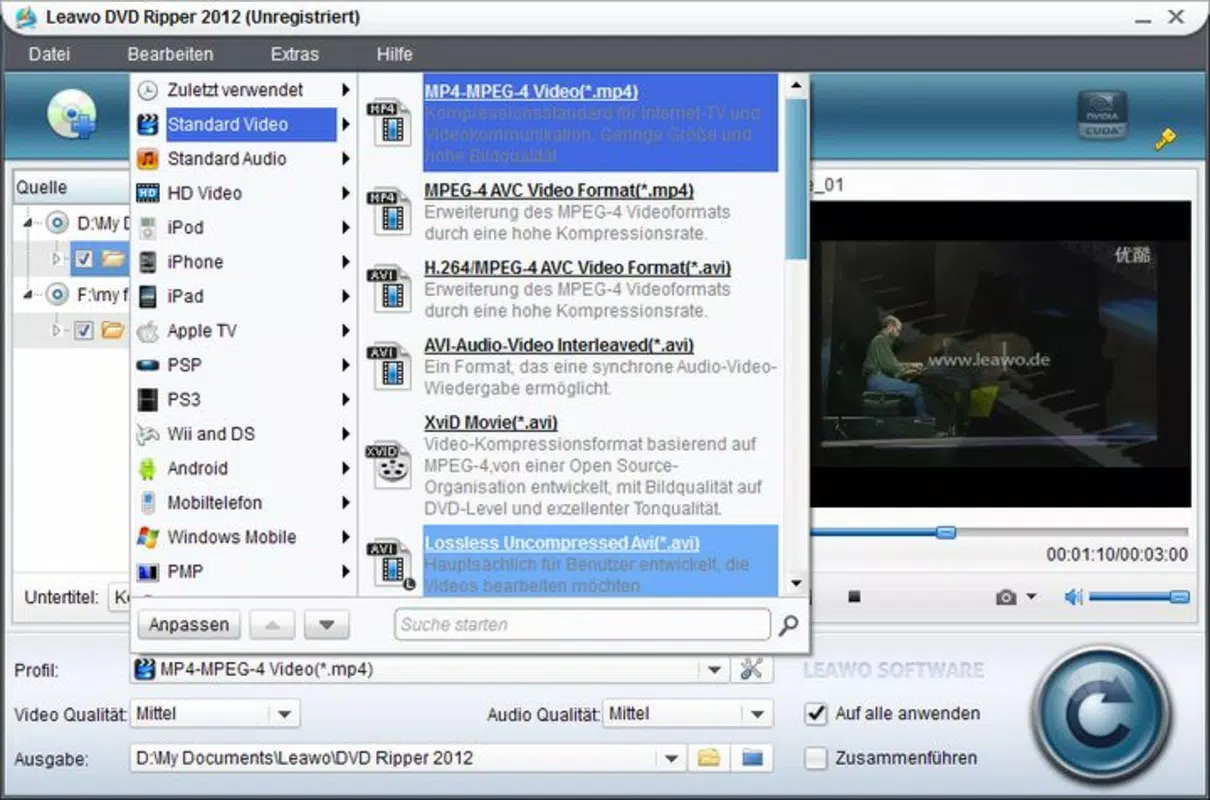
Task: Open the Ausgabe path dropdown arrow
Action: [x=672, y=758]
